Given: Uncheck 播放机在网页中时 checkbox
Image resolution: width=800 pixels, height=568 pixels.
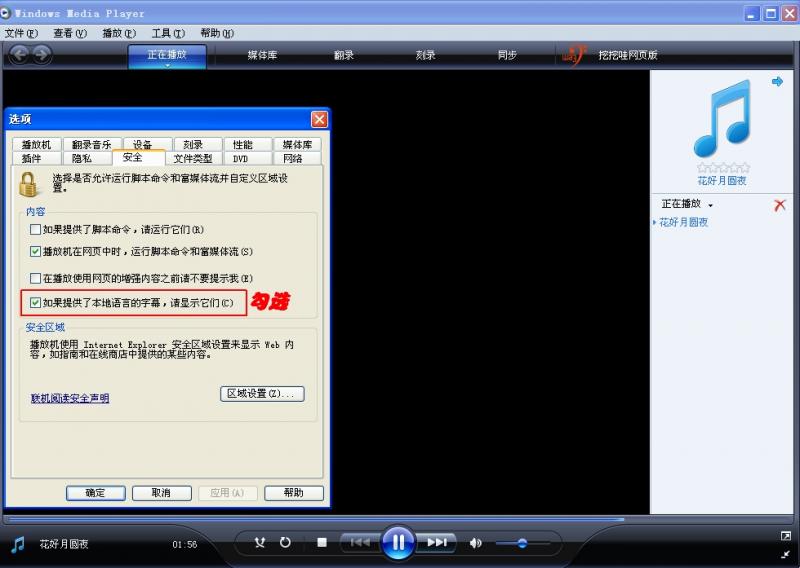Looking at the screenshot, I should (36, 252).
